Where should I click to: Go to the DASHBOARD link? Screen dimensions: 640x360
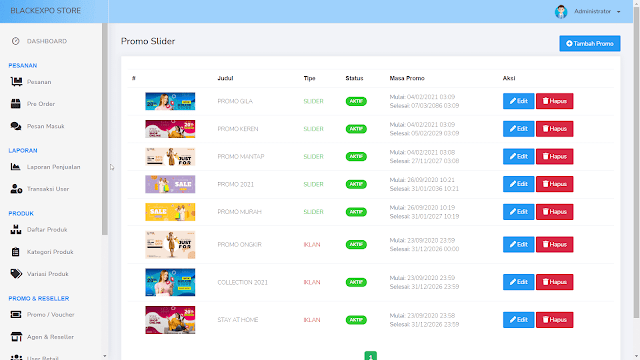coord(47,41)
